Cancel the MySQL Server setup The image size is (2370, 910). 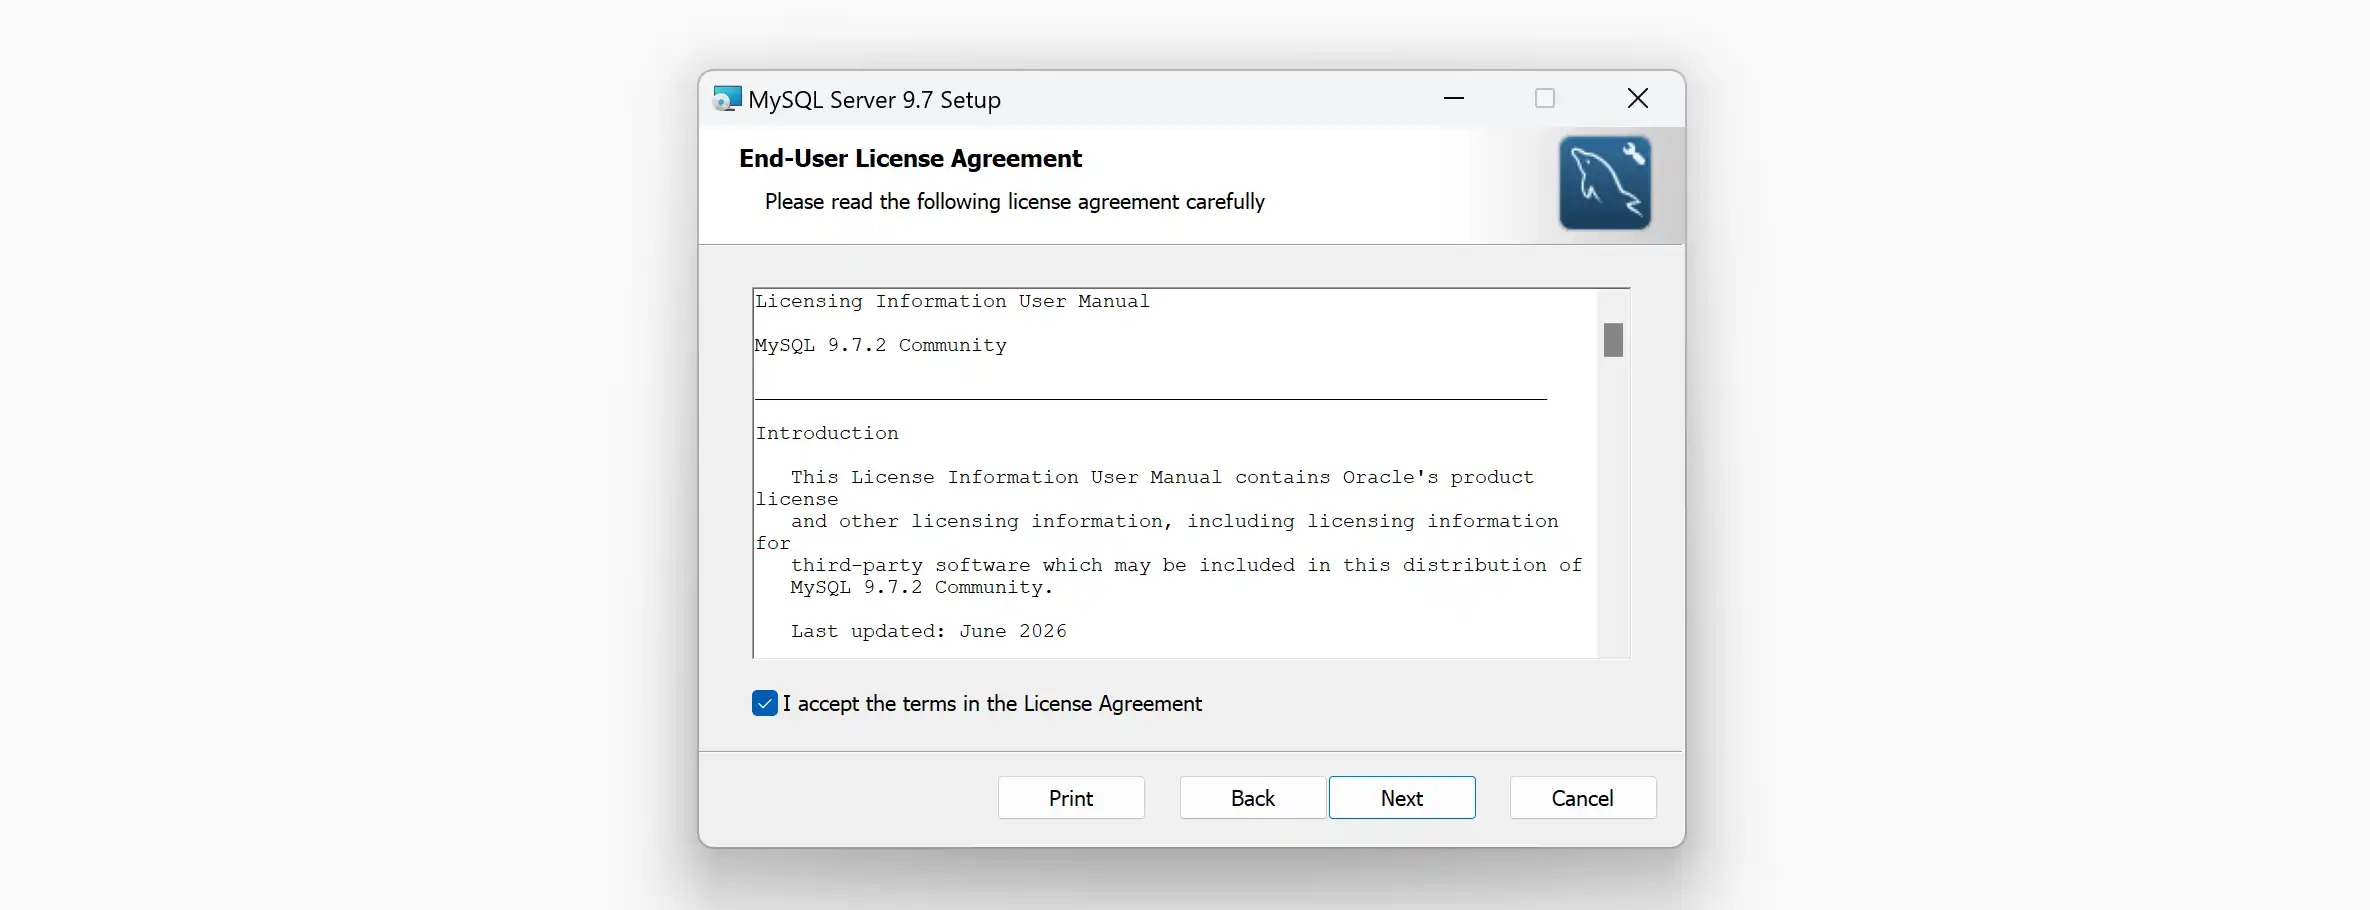[x=1583, y=798]
